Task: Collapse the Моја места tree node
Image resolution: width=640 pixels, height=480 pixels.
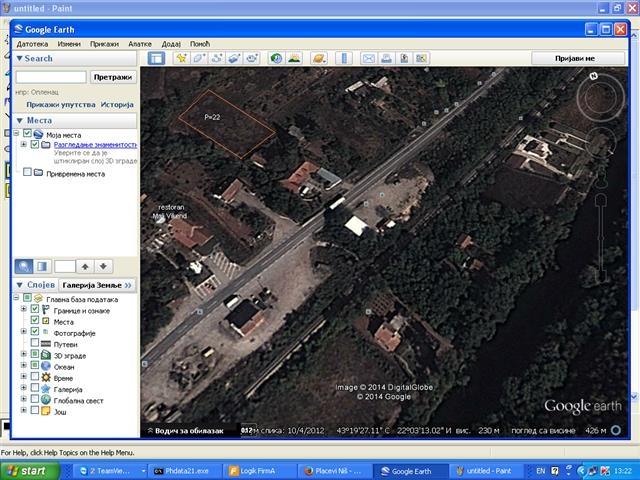Action: click(17, 134)
